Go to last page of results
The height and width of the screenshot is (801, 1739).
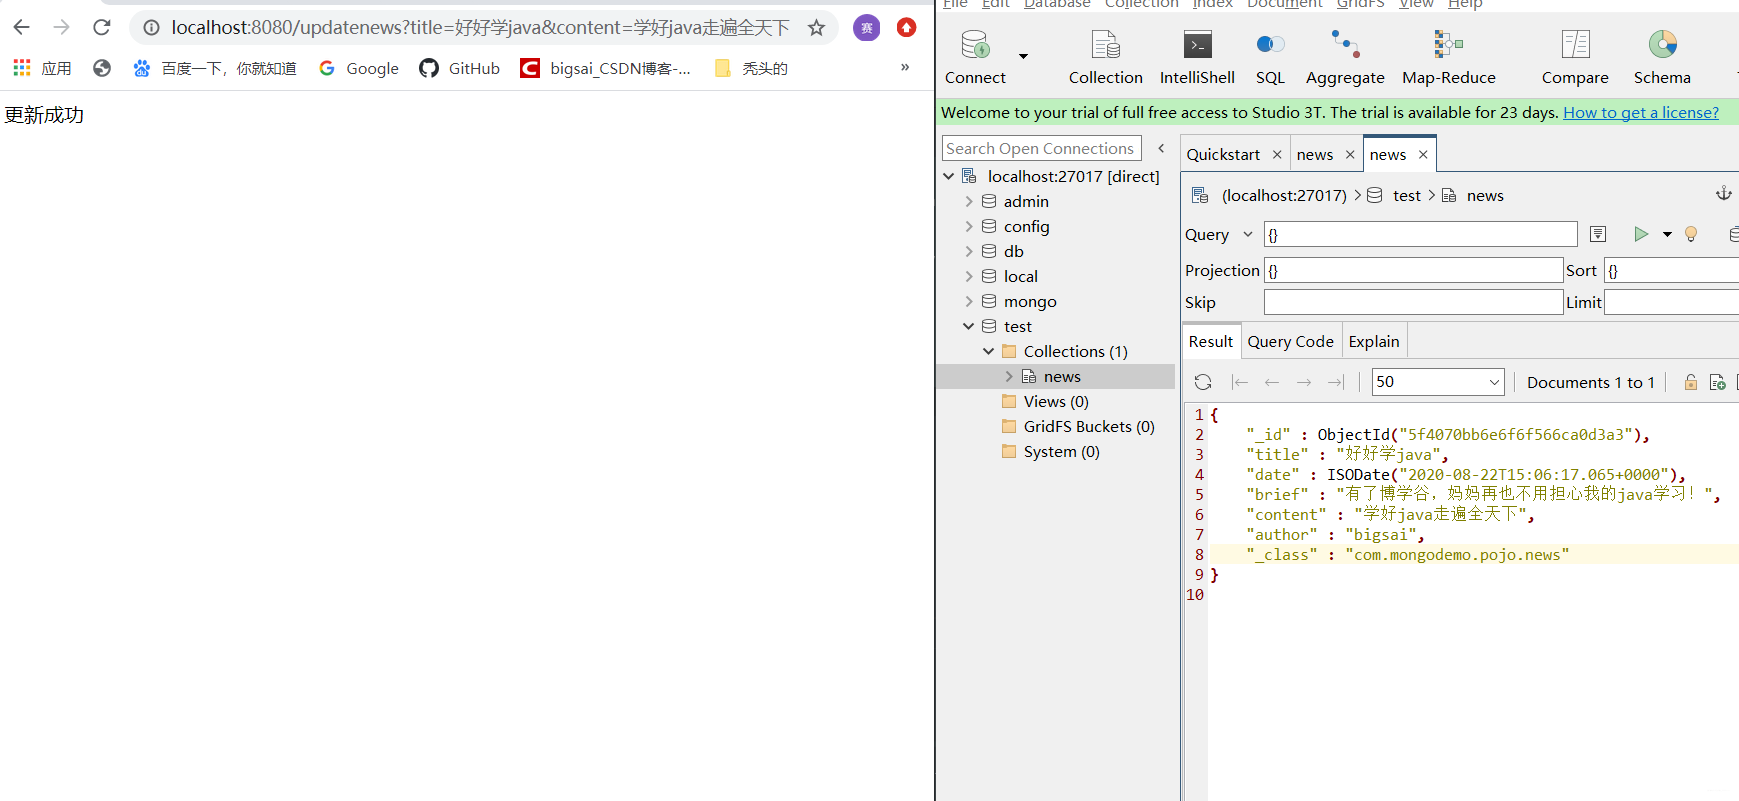[x=1336, y=382]
